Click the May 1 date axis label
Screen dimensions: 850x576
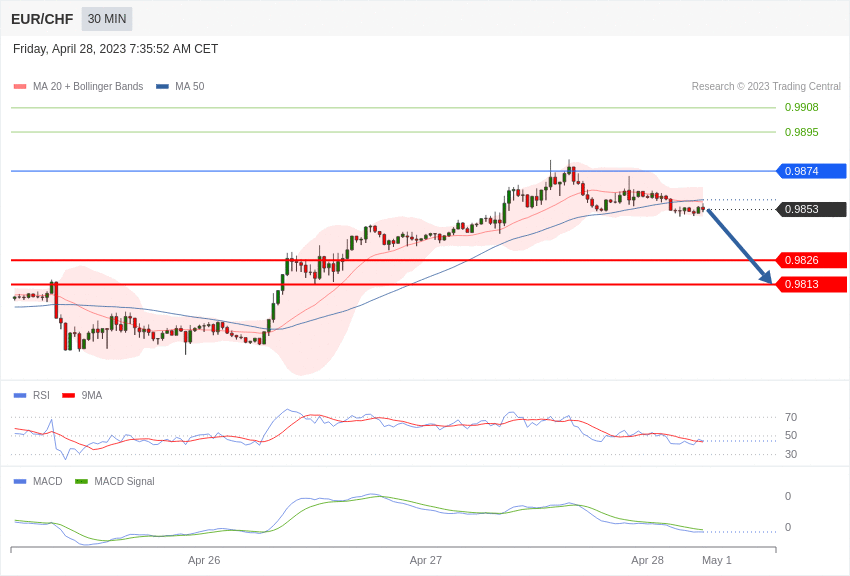pyautogui.click(x=717, y=560)
